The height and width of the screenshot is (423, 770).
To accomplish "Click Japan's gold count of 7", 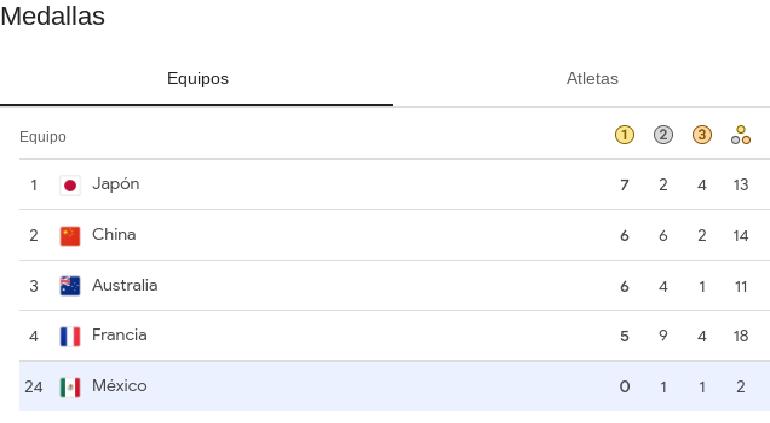I will tap(624, 185).
